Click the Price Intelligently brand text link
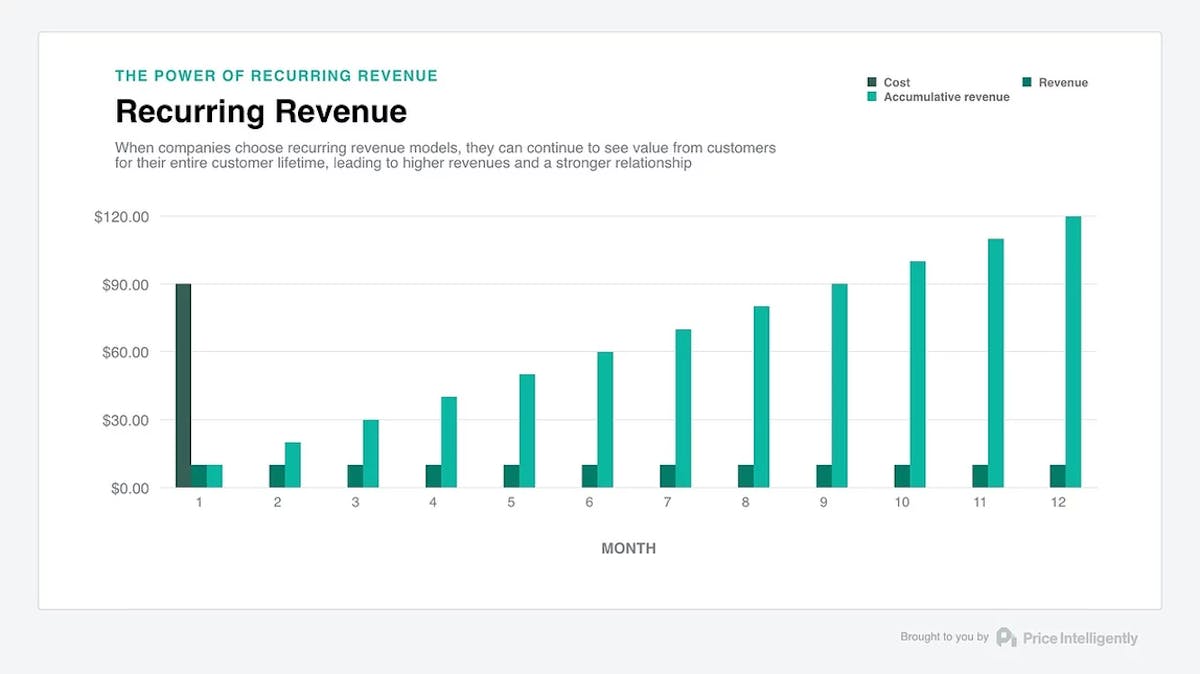 coord(1080,637)
